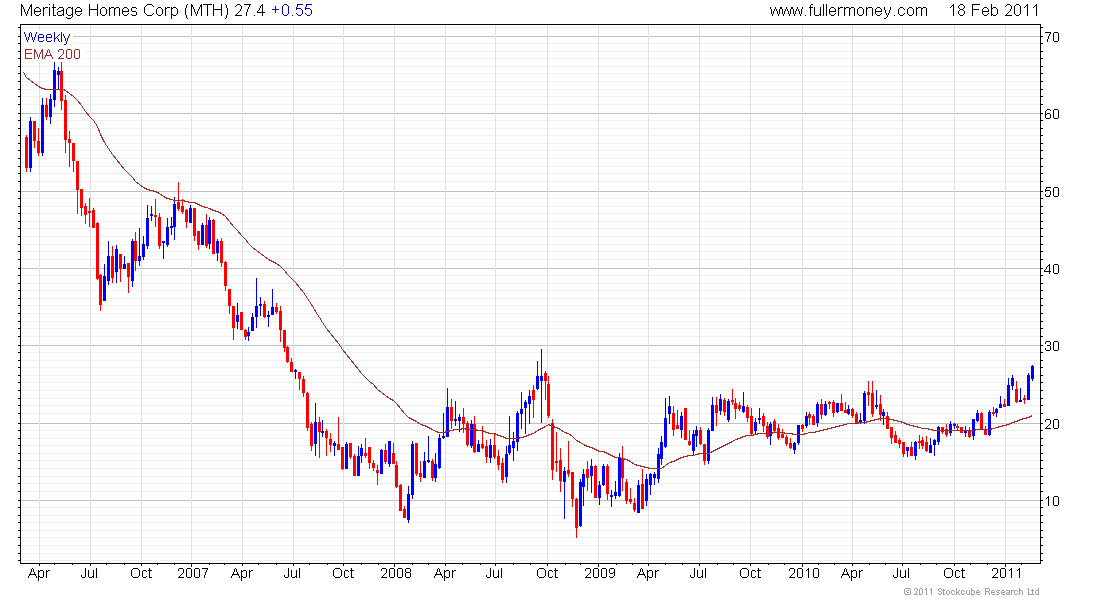The image size is (1100, 600).
Task: Click the price change value +0.55
Action: point(292,11)
